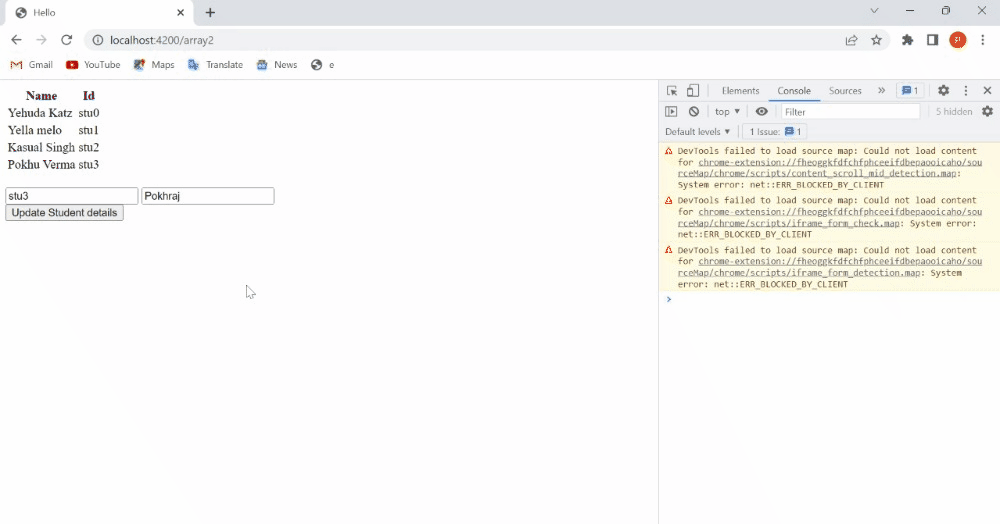Open the issues badge in DevTools toolbar

click(x=910, y=91)
